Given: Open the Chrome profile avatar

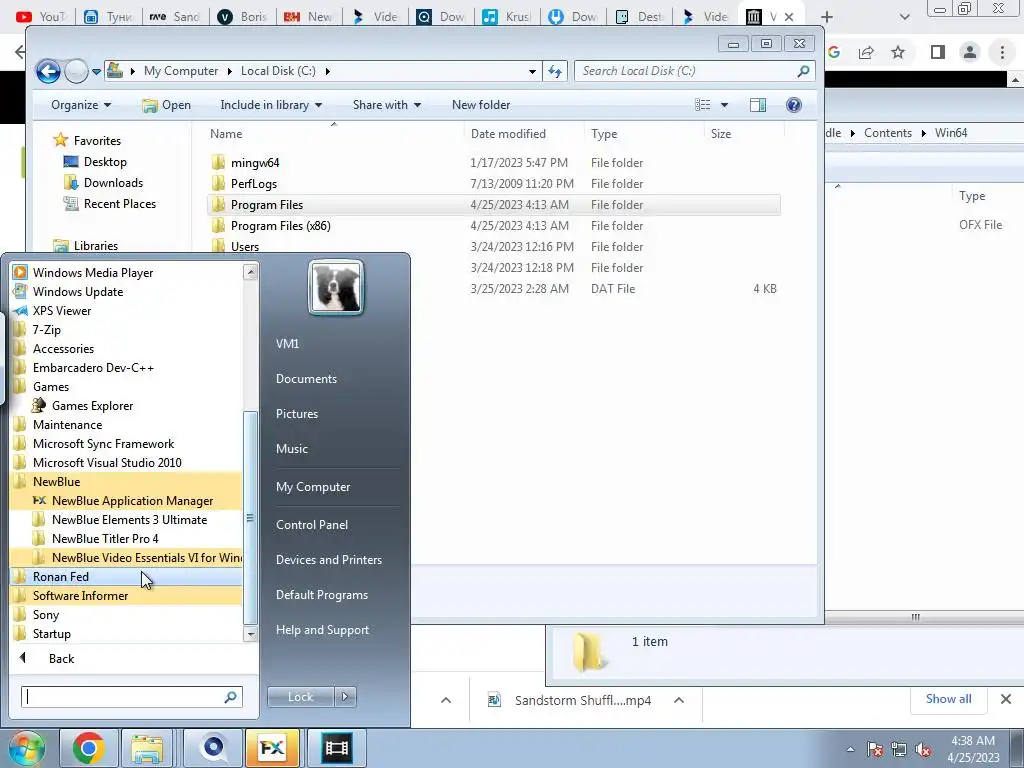Looking at the screenshot, I should point(970,52).
